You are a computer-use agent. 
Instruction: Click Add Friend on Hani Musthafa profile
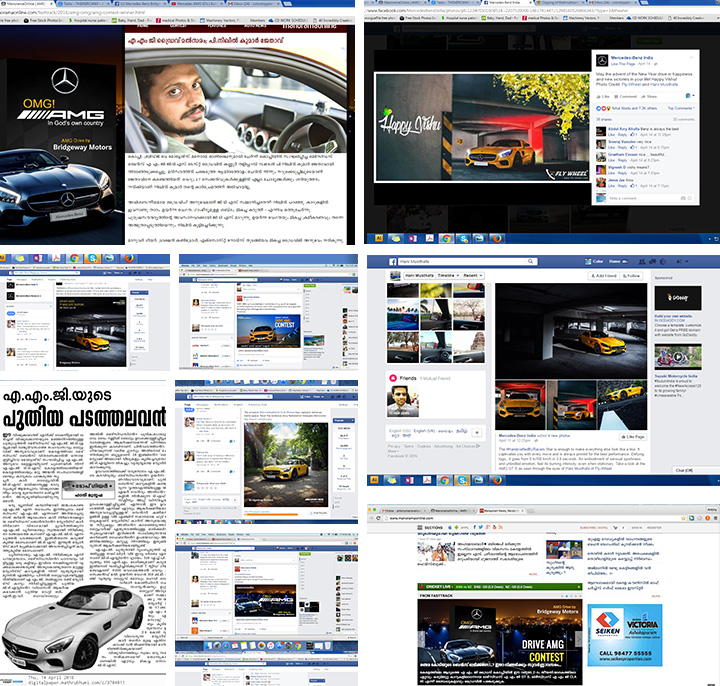[603, 276]
